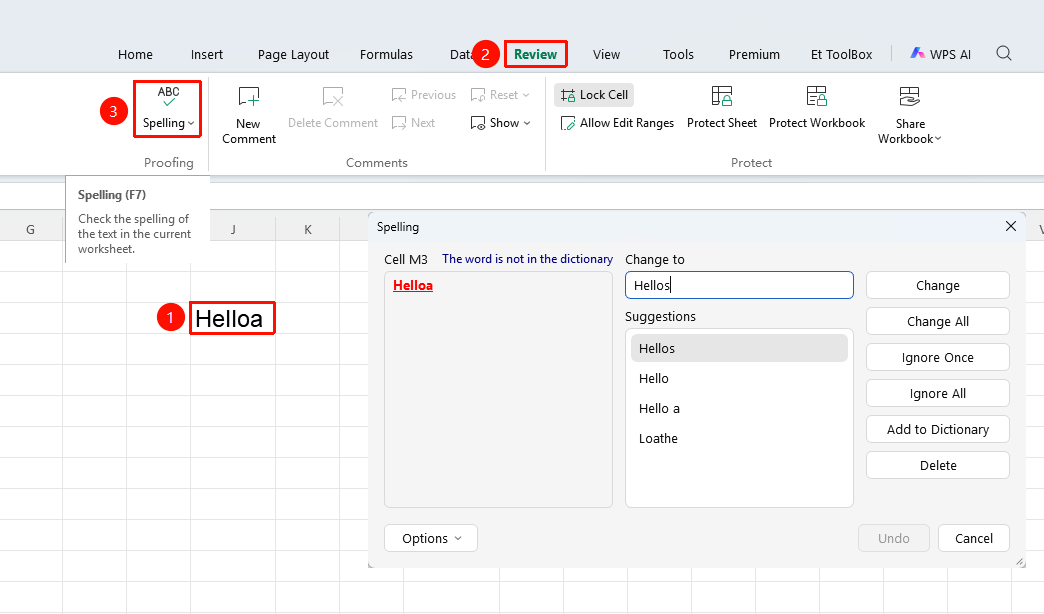Click the Show comments icon
The width and height of the screenshot is (1044, 614).
pyautogui.click(x=477, y=123)
